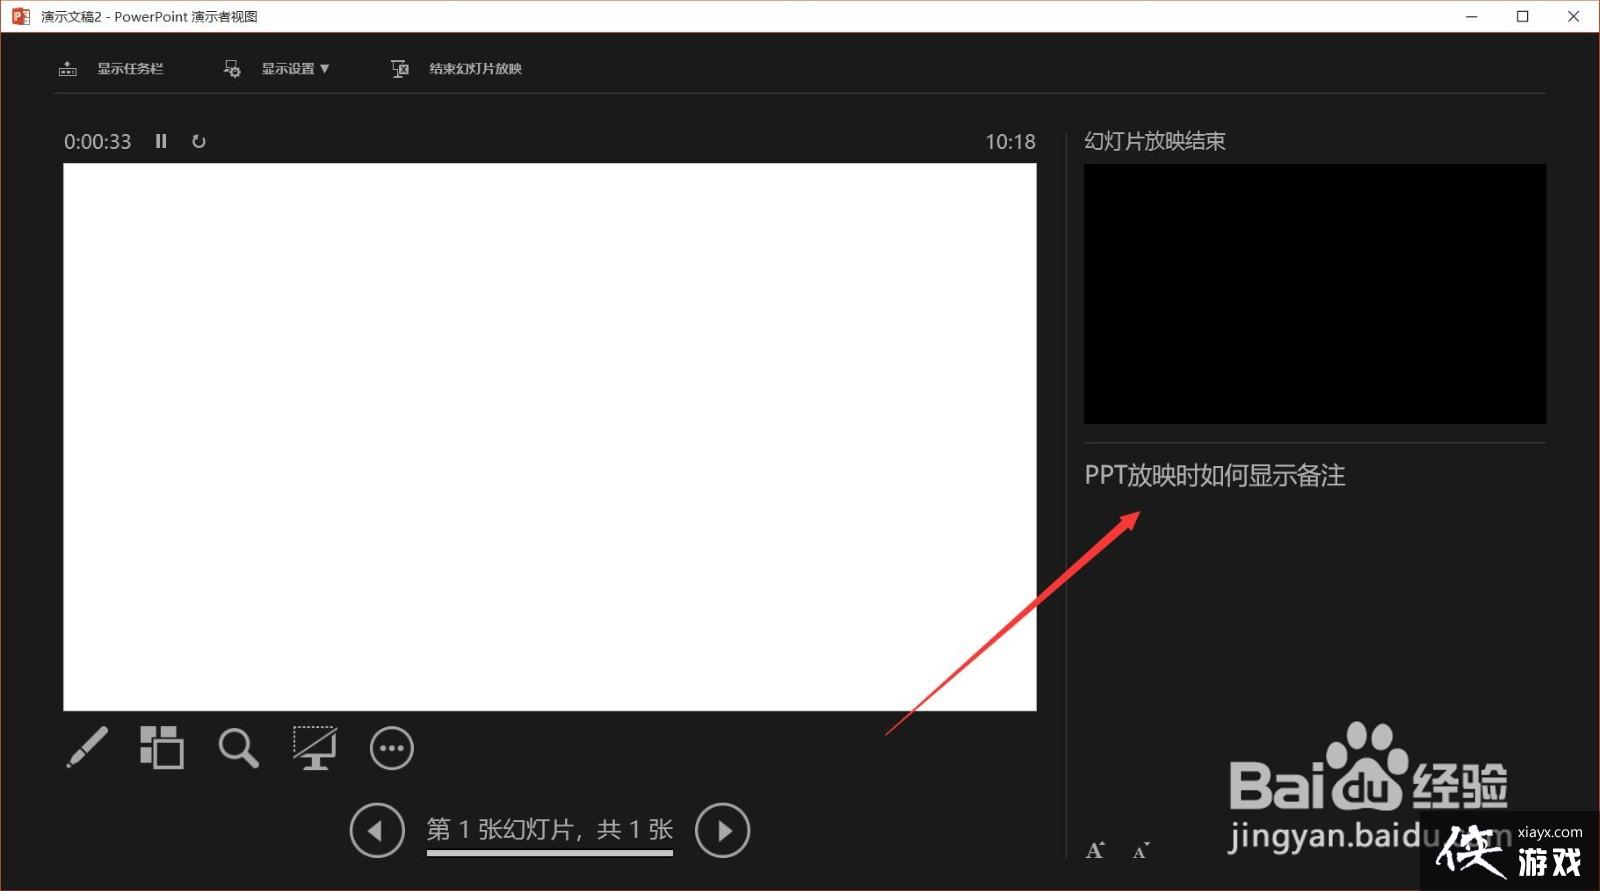Click the elapsed time 0:00:33
Image resolution: width=1600 pixels, height=891 pixels.
pyautogui.click(x=97, y=142)
